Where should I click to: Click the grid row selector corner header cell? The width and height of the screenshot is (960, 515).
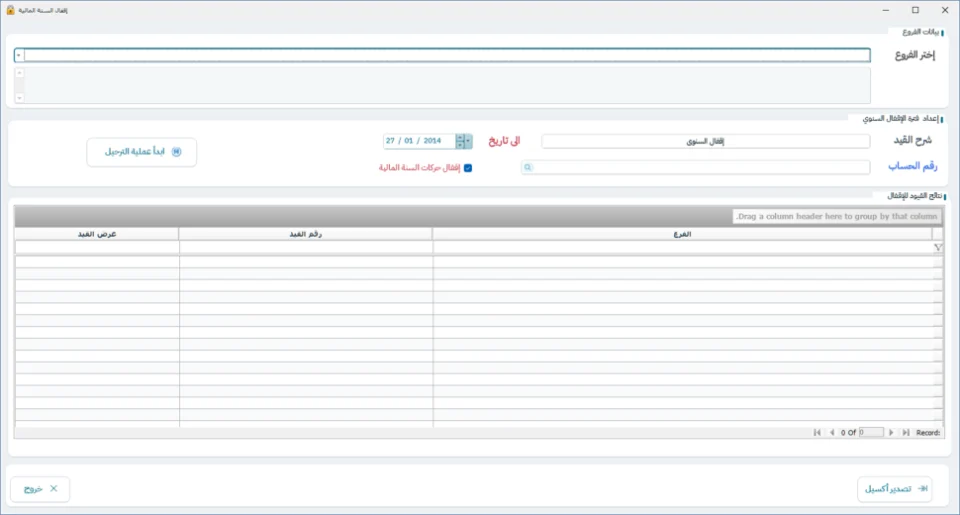(937, 234)
